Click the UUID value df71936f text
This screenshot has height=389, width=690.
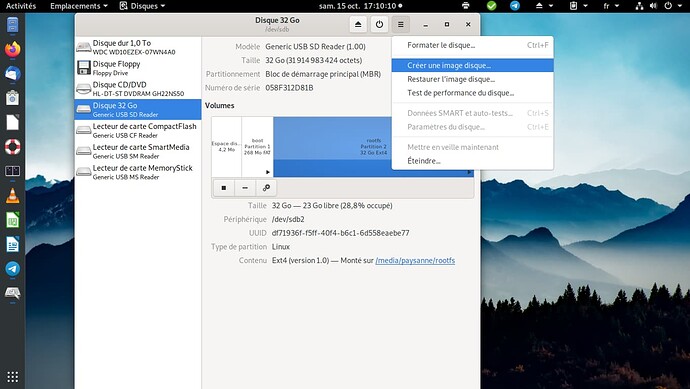[341, 233]
